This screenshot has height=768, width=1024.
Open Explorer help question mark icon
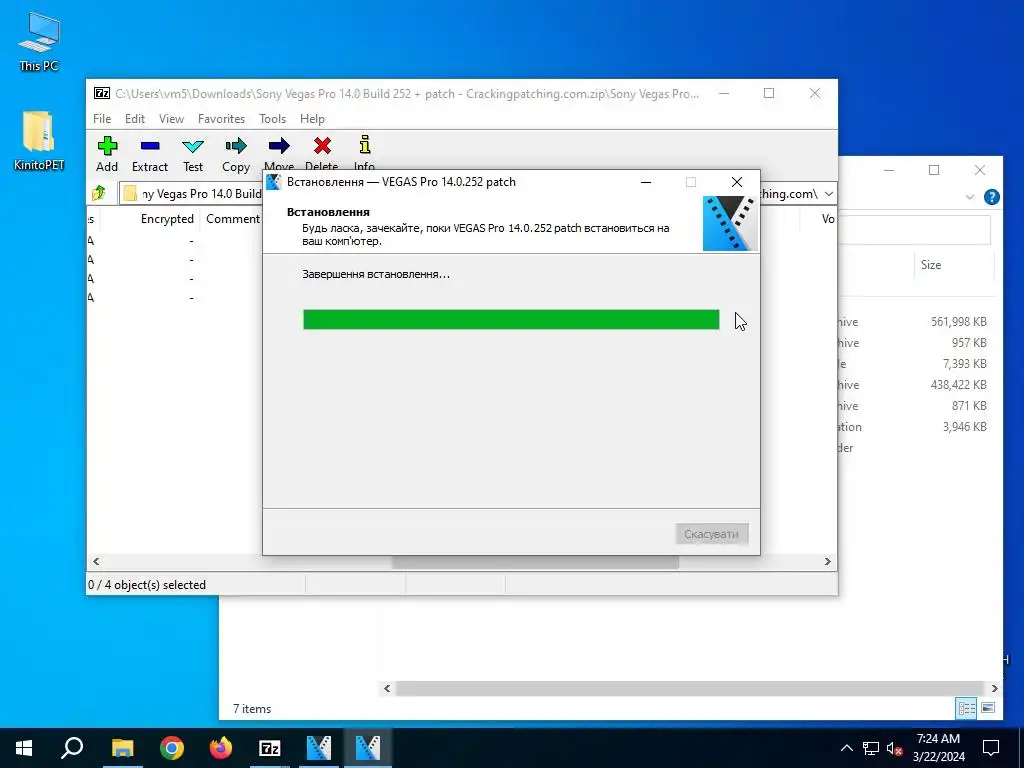(x=991, y=197)
